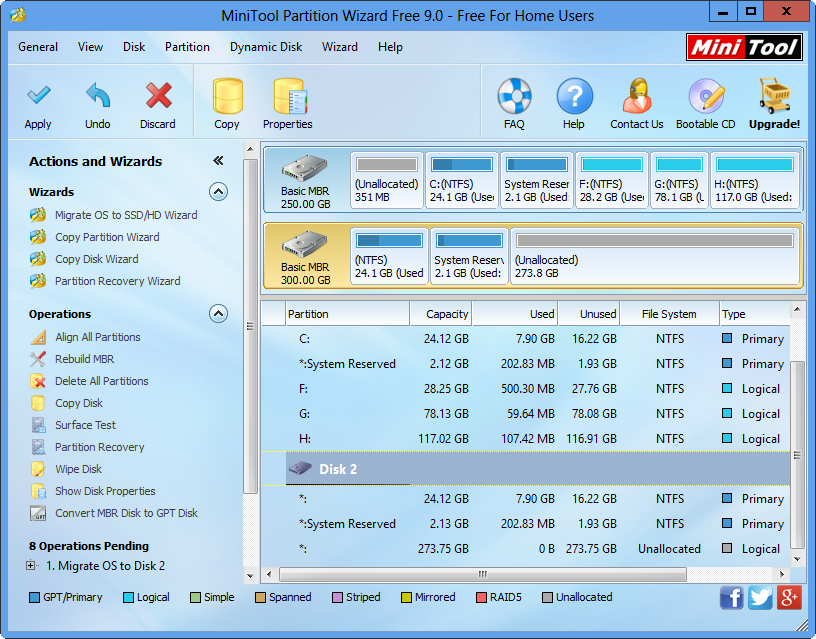816x639 pixels.
Task: Click the Help question mark icon
Action: (x=574, y=96)
